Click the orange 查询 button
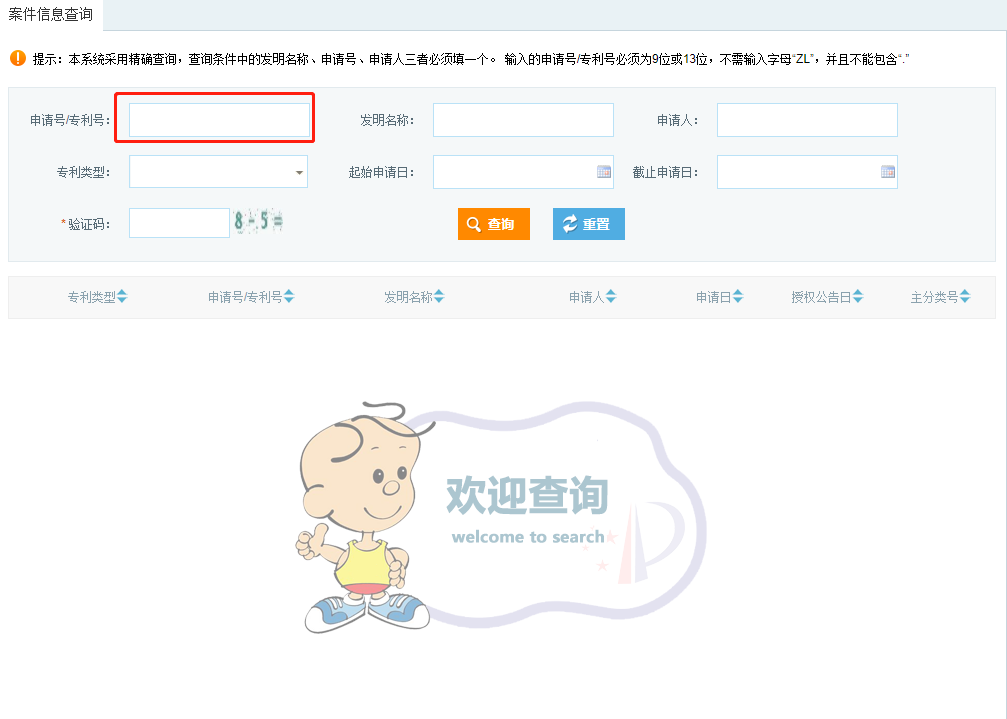The width and height of the screenshot is (1007, 719). 494,224
